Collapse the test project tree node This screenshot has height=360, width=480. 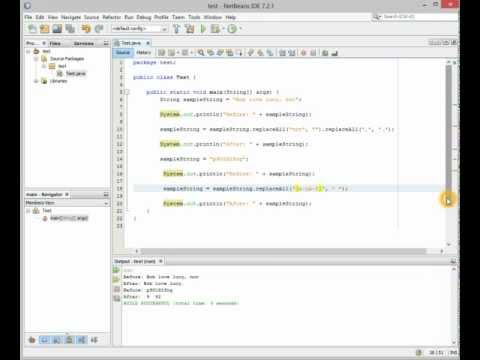pos(29,51)
